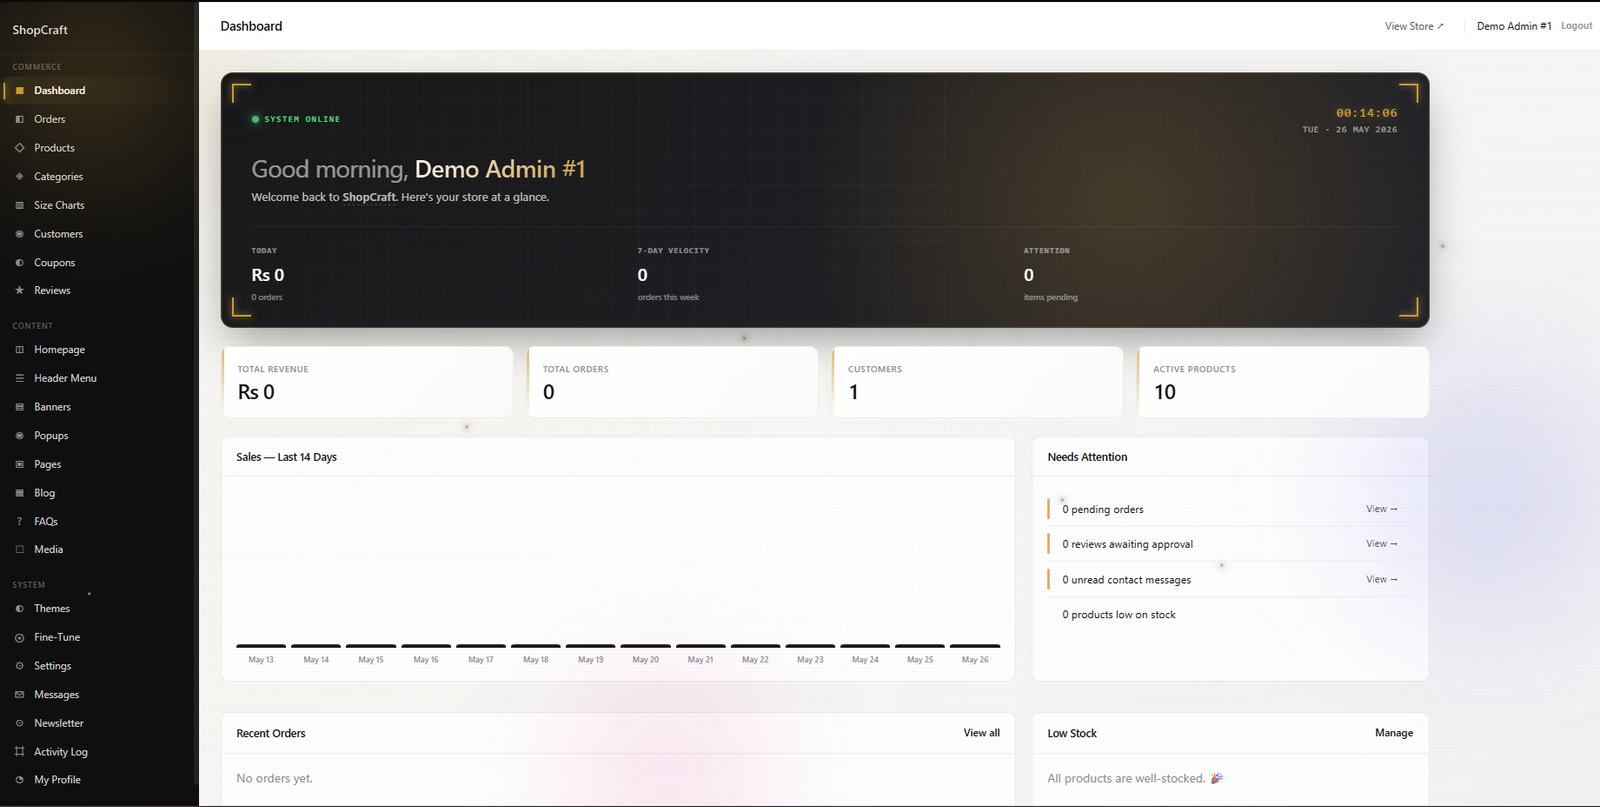Click the Popups sidebar icon
The image size is (1600, 807).
pyautogui.click(x=19, y=436)
